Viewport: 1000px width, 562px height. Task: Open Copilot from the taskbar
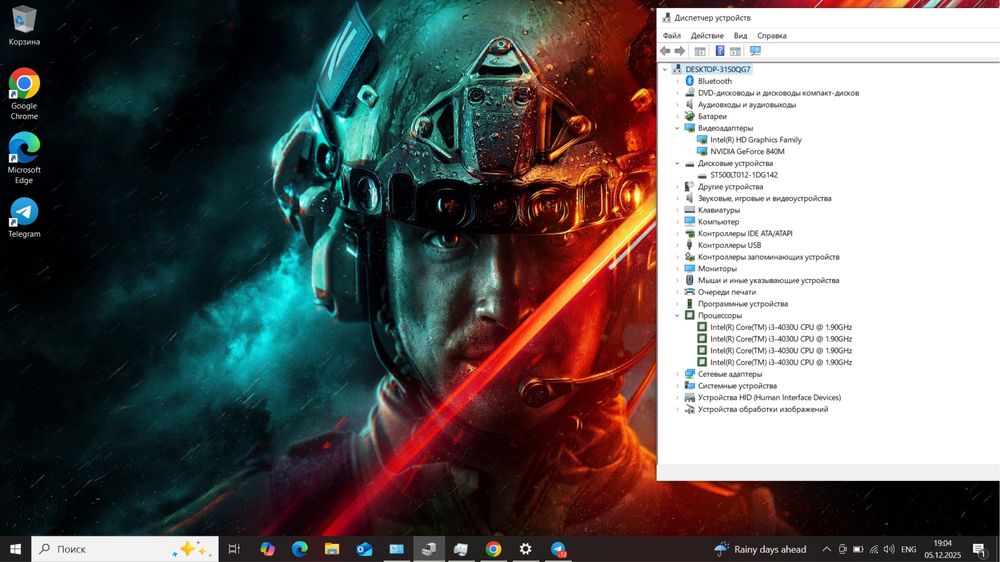[x=267, y=549]
